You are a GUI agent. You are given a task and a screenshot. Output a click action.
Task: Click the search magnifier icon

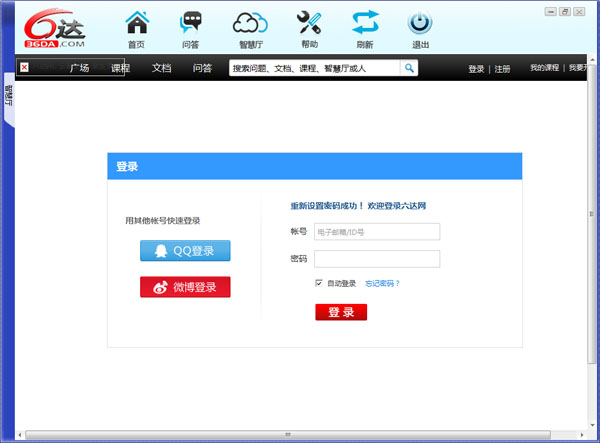pyautogui.click(x=409, y=68)
